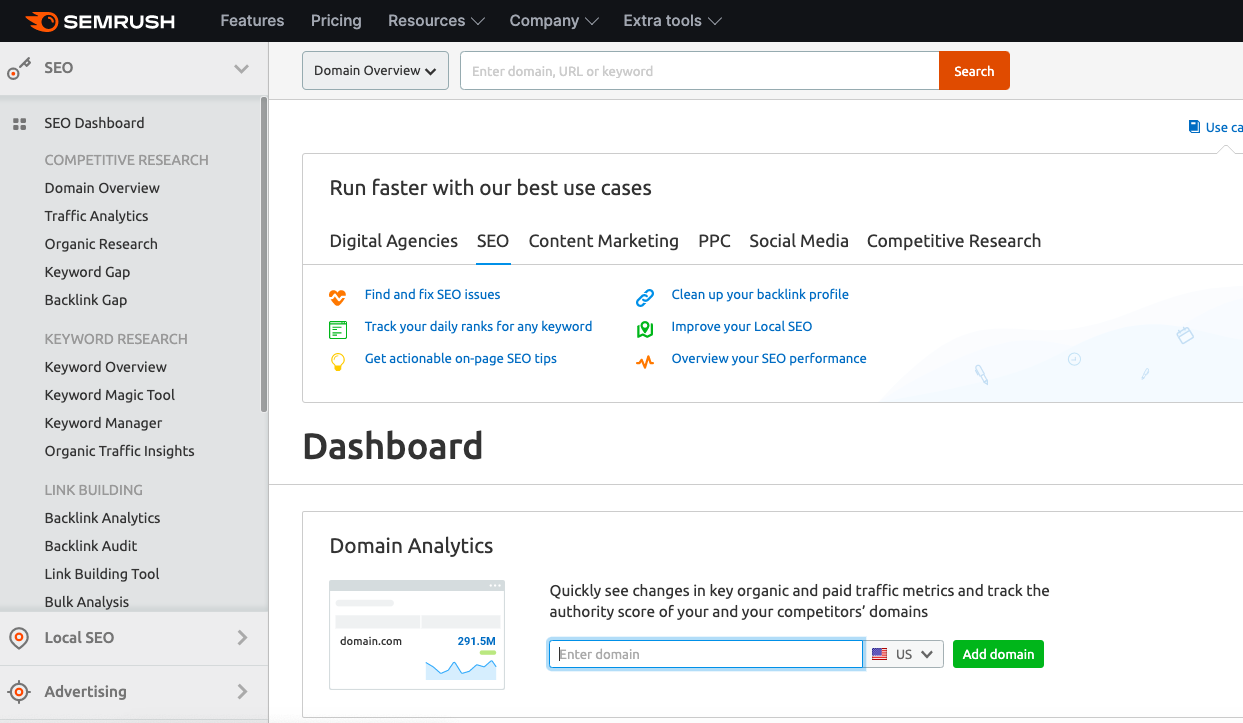The width and height of the screenshot is (1243, 723).
Task: Click the Advertising target icon
Action: [x=18, y=692]
